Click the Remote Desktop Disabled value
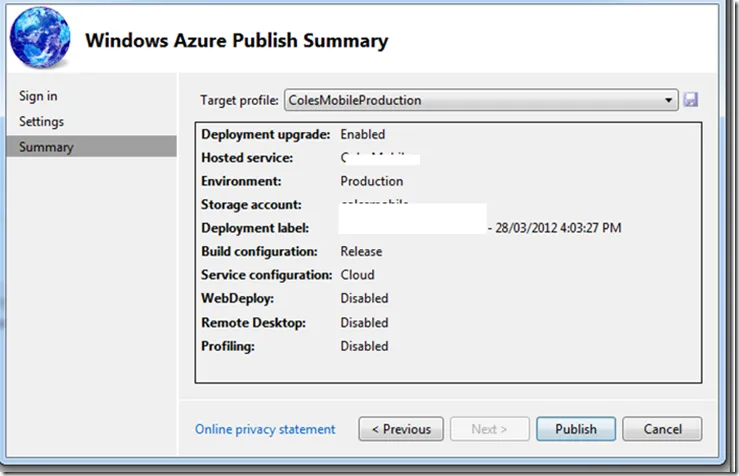739x476 pixels. 364,323
